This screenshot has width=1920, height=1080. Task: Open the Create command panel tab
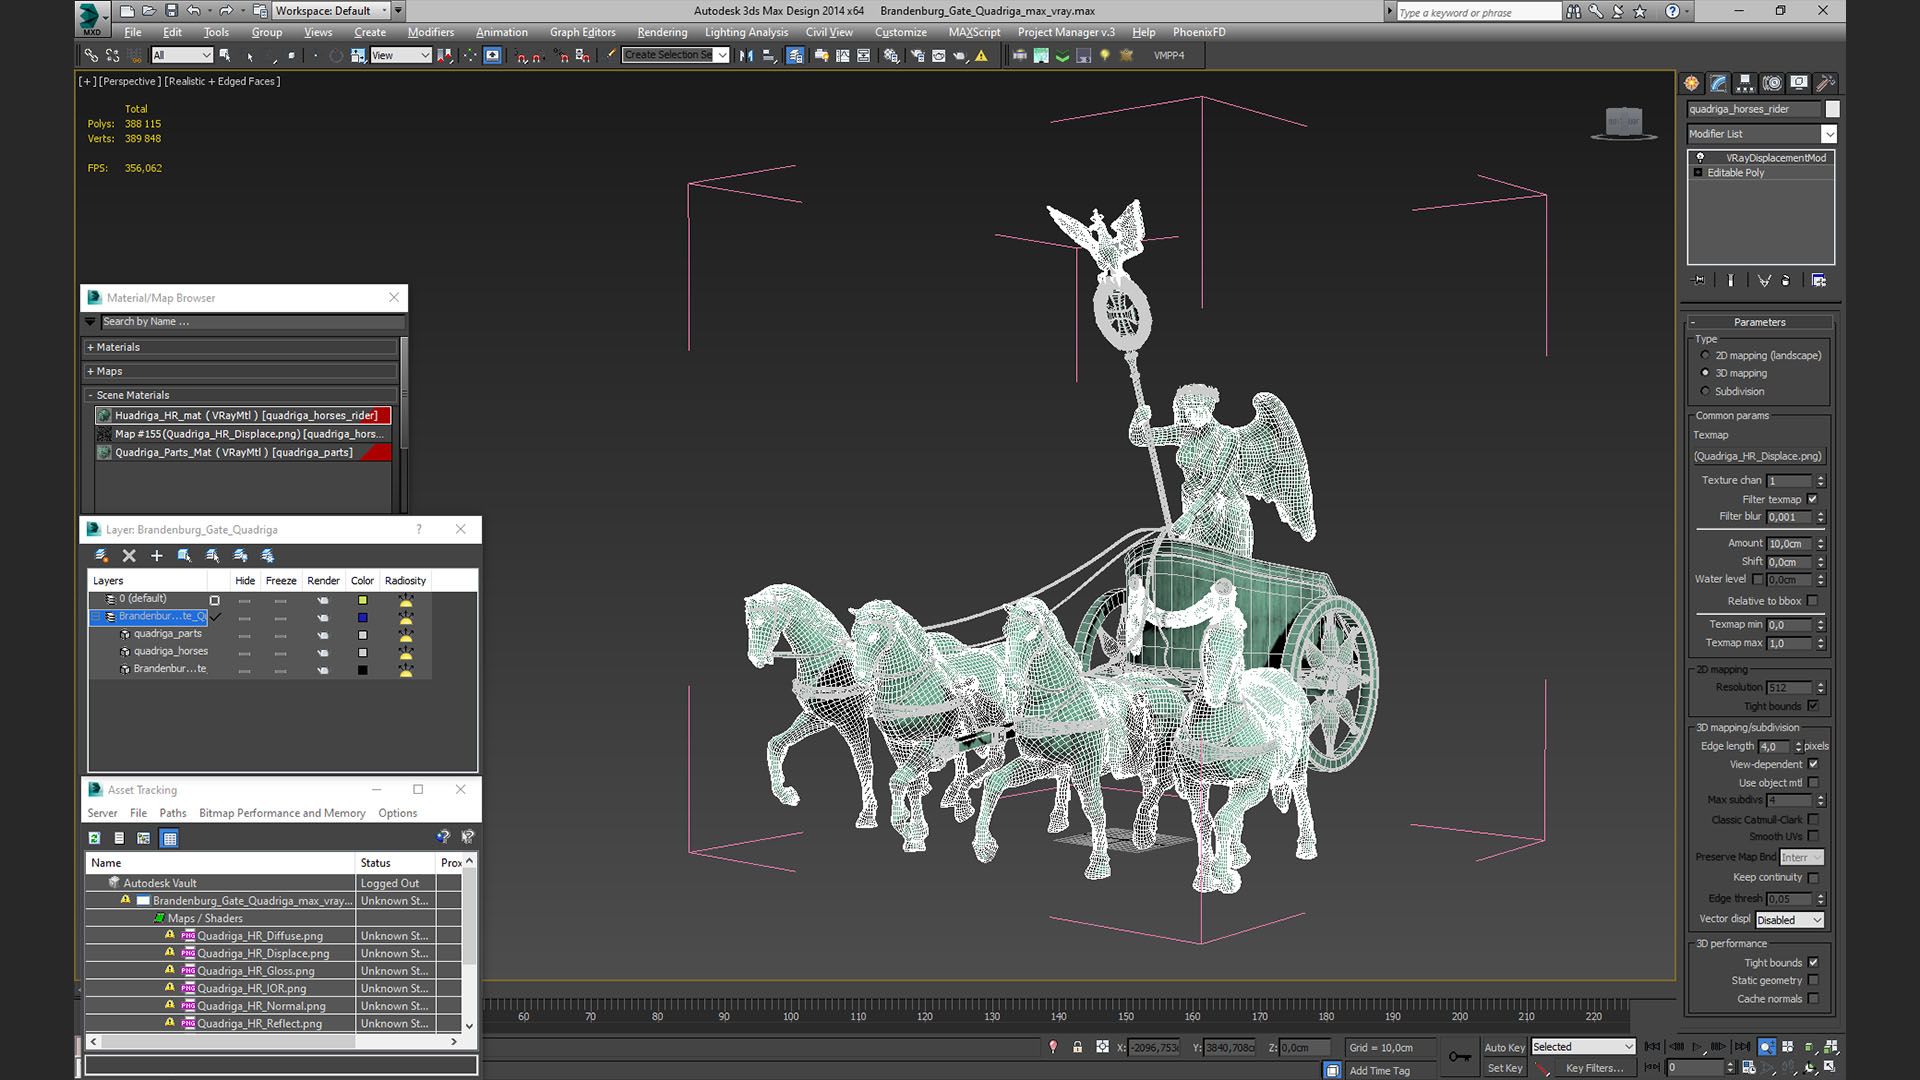[x=1691, y=83]
